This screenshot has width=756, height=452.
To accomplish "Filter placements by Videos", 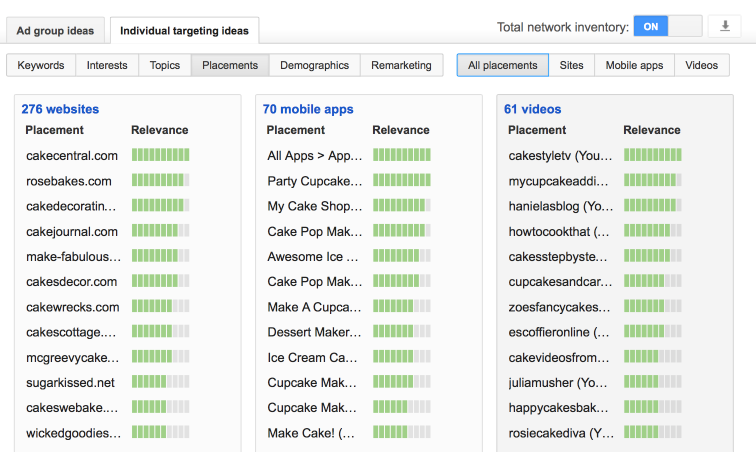I will click(x=701, y=65).
